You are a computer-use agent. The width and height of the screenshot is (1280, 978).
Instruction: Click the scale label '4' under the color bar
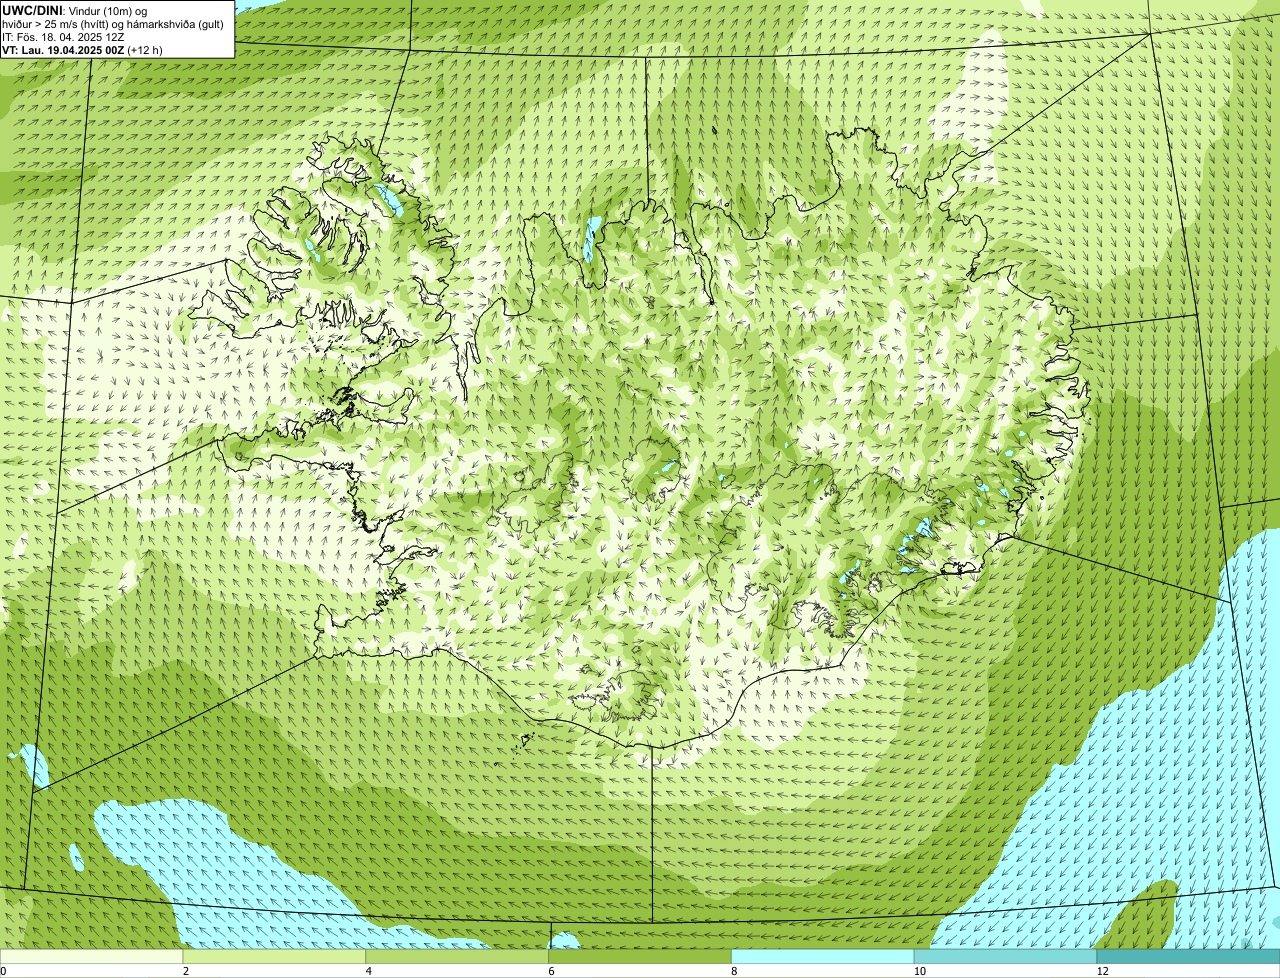[369, 971]
